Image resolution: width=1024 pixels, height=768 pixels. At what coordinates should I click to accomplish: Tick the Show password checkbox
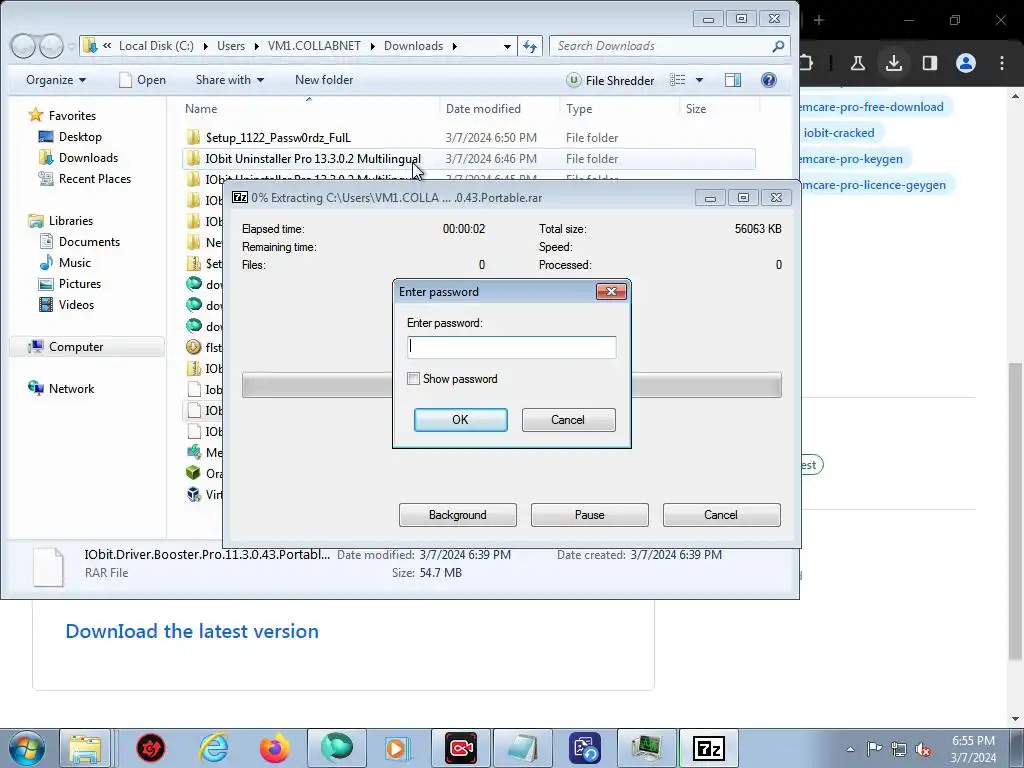click(x=413, y=379)
